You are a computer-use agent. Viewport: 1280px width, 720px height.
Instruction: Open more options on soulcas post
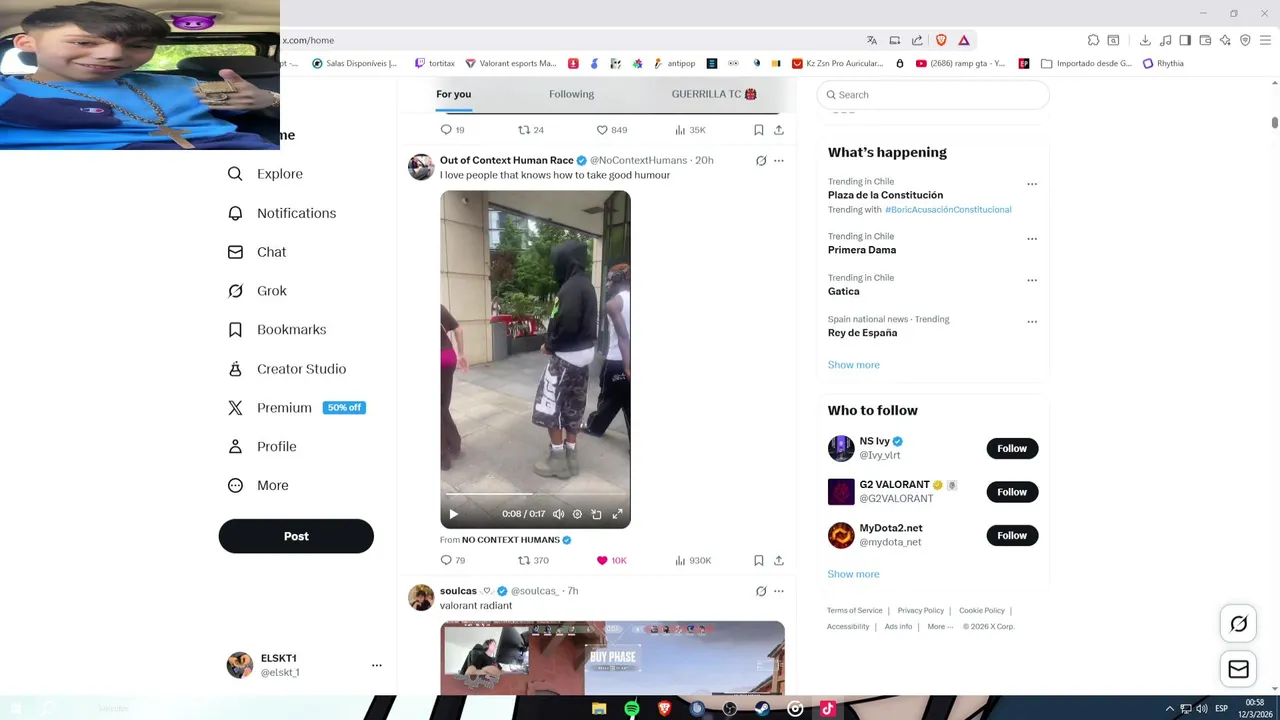tap(779, 591)
